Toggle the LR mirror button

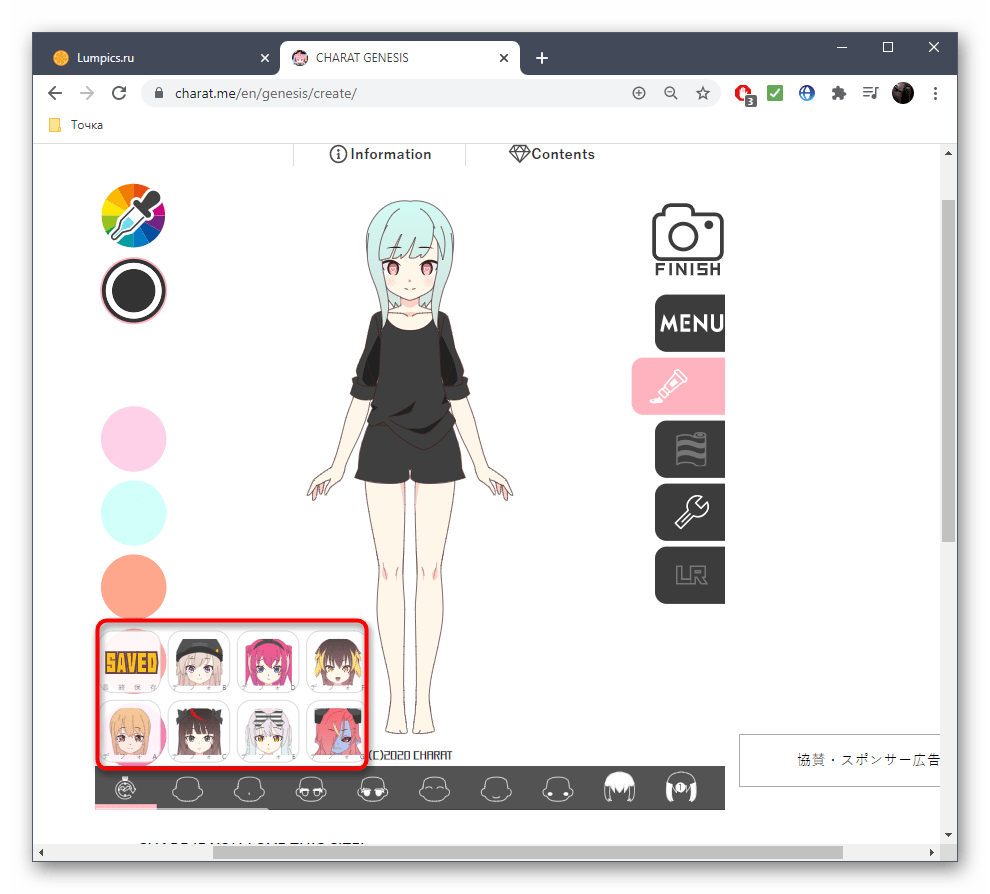coord(689,575)
